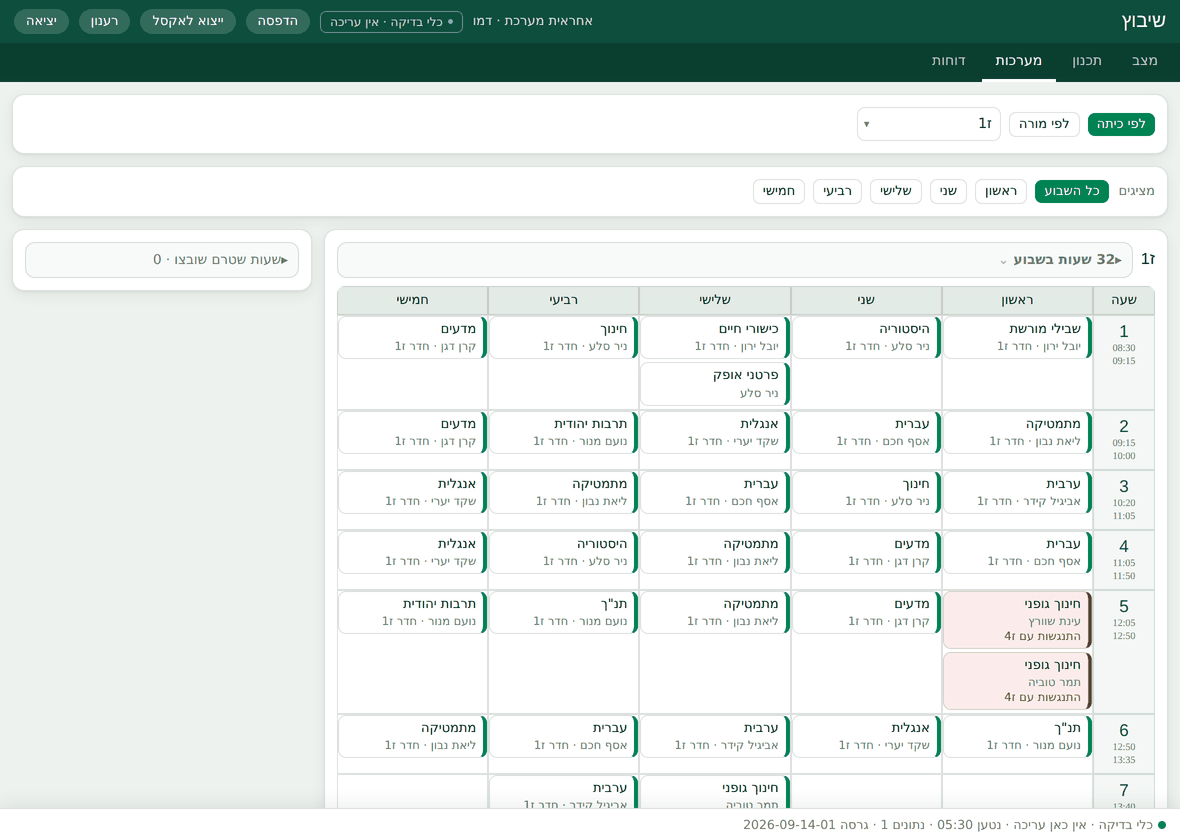The image size is (1180, 840).
Task: Open חינוך גופני card with עינת שוורץ
Action: 1017,620
